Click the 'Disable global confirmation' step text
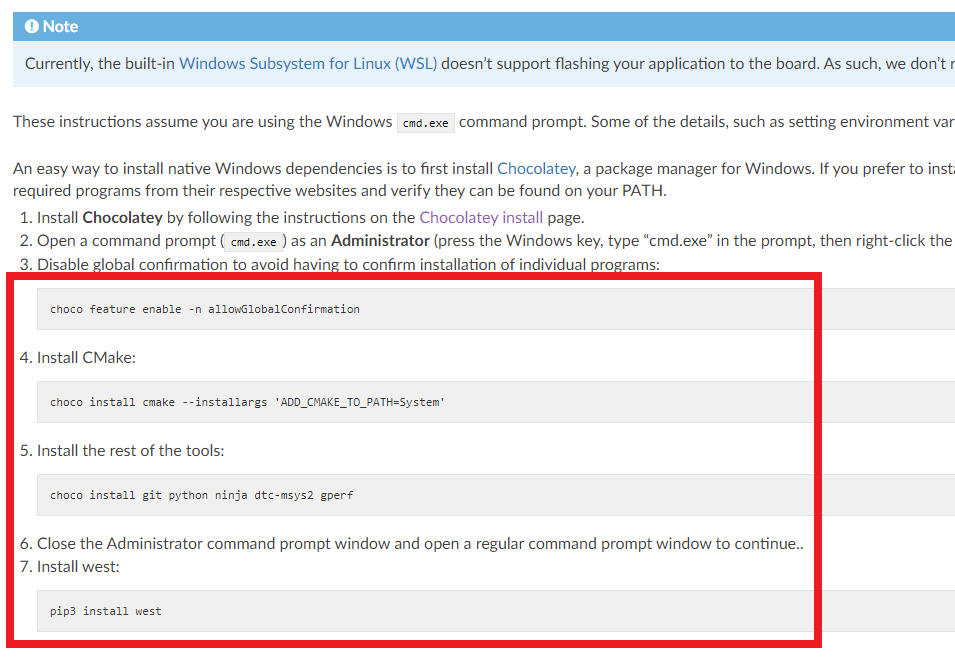Screen dimensions: 955x667 [x=348, y=264]
